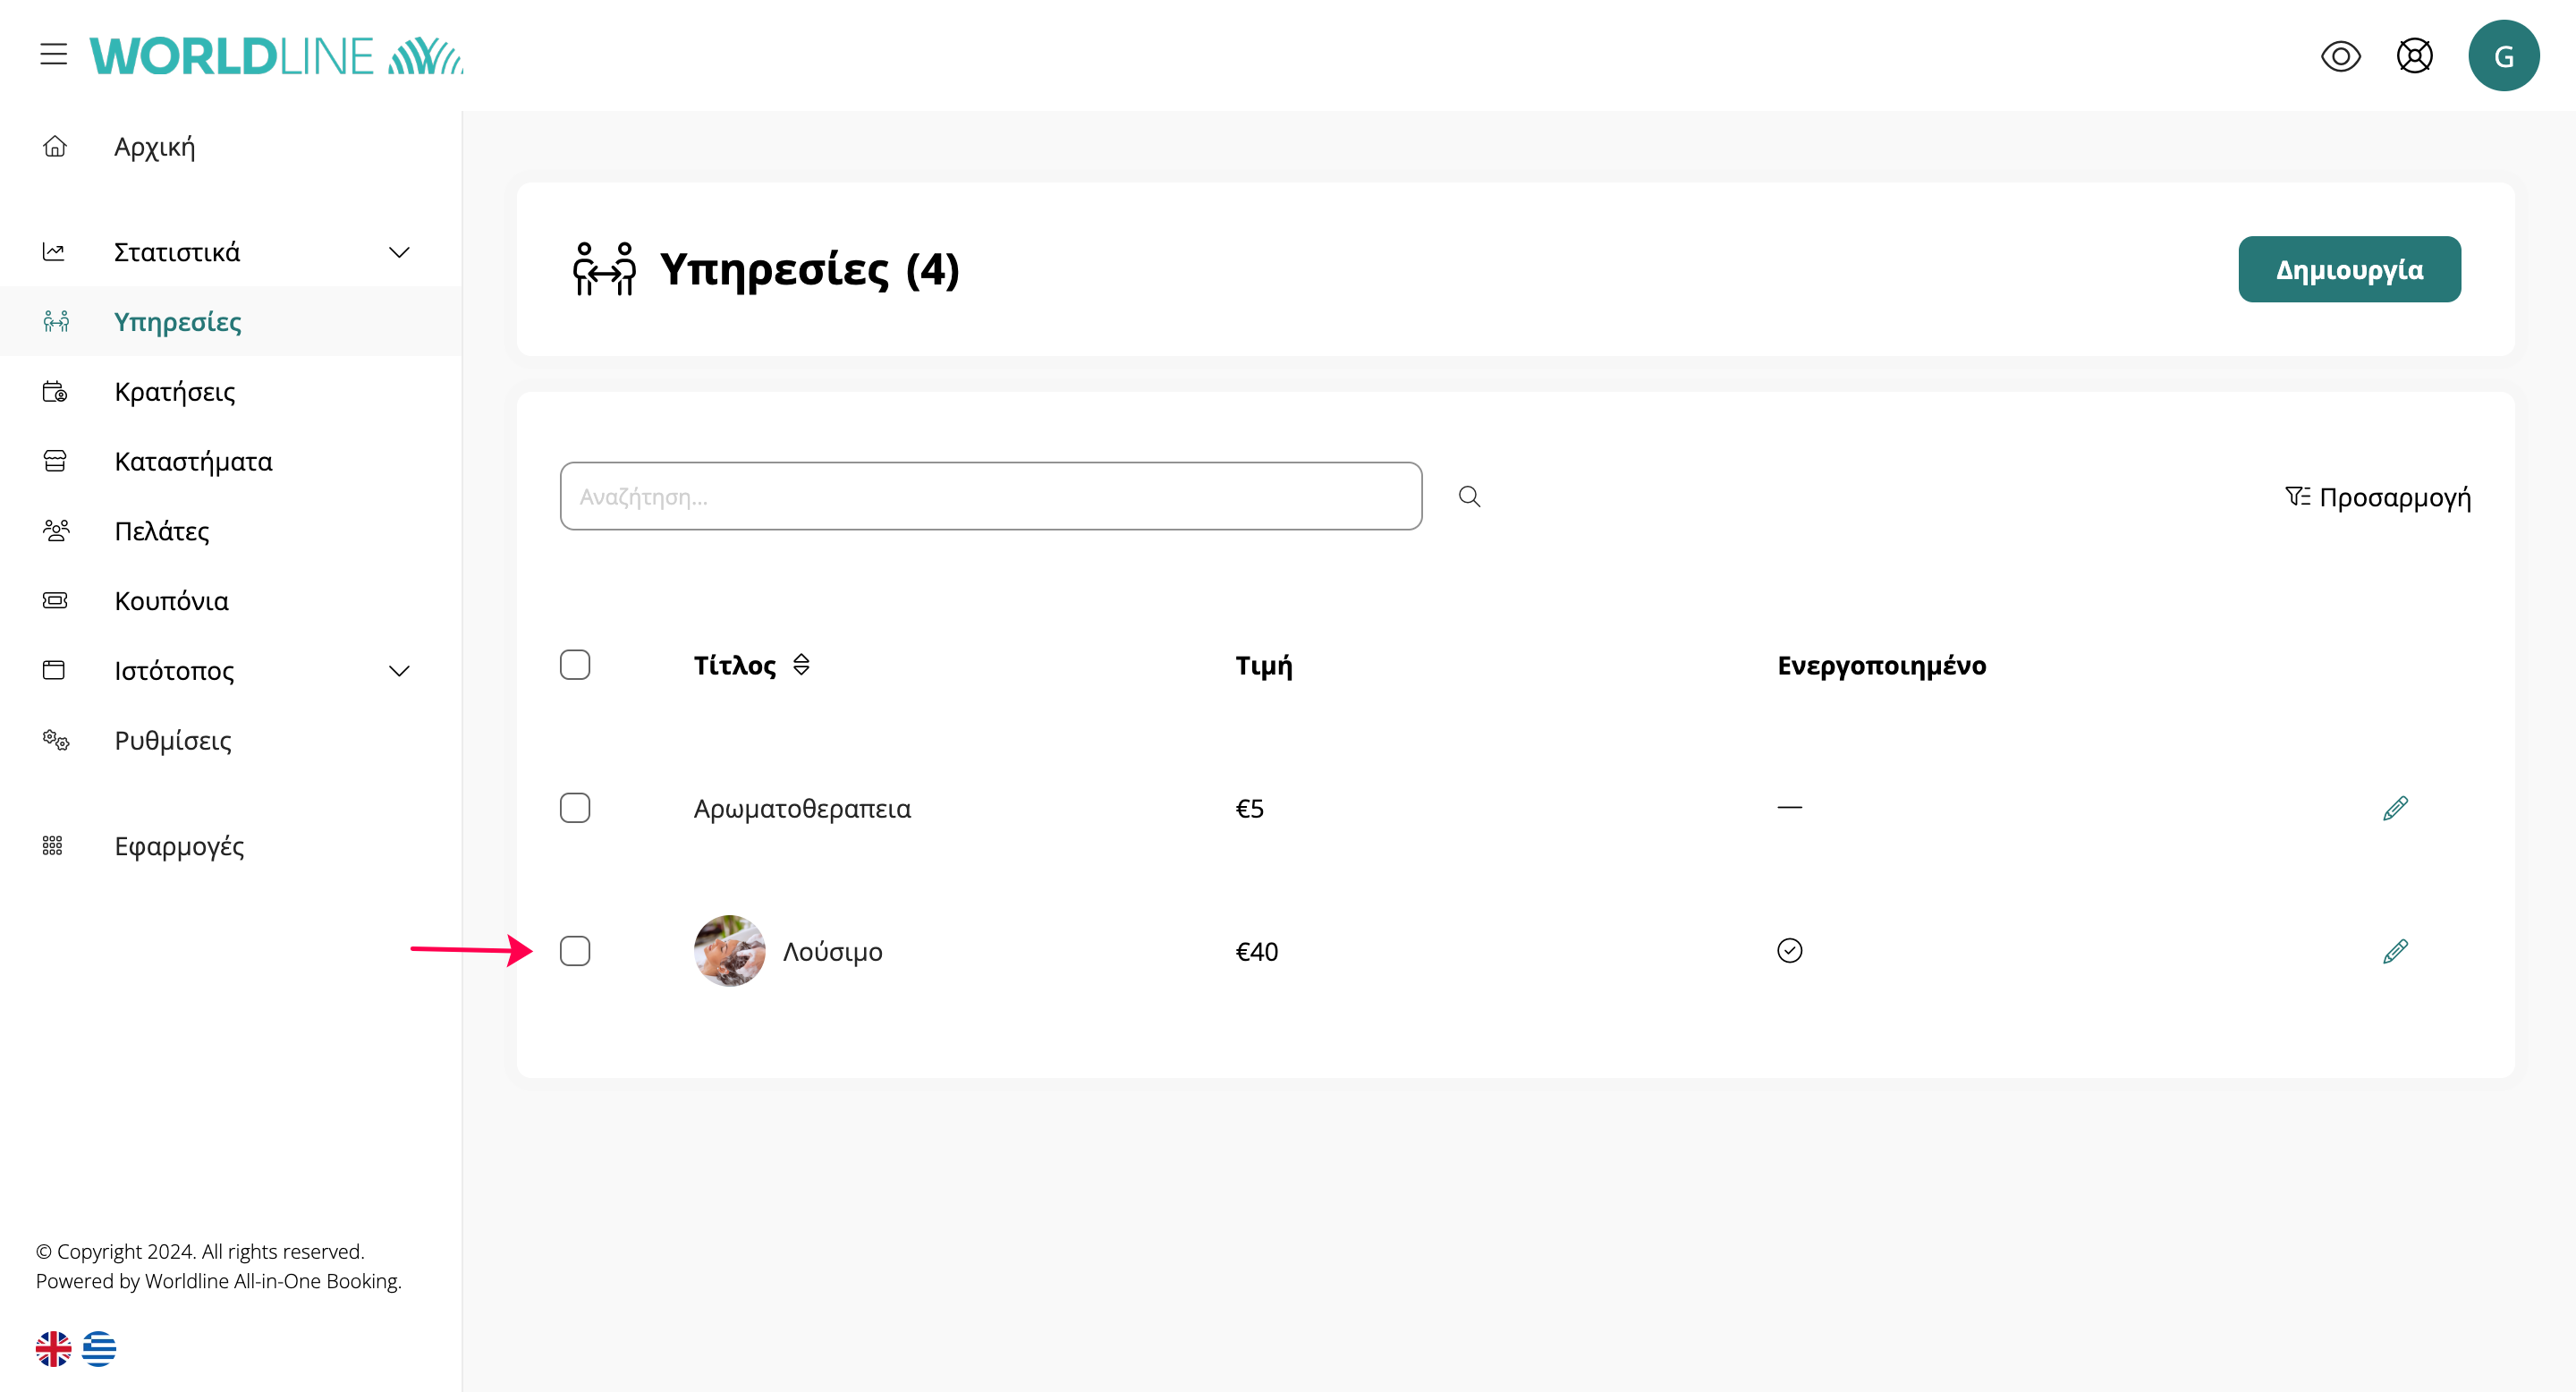Viewport: 2576px width, 1392px height.
Task: Click the Δημιουργία button
Action: coord(2349,270)
